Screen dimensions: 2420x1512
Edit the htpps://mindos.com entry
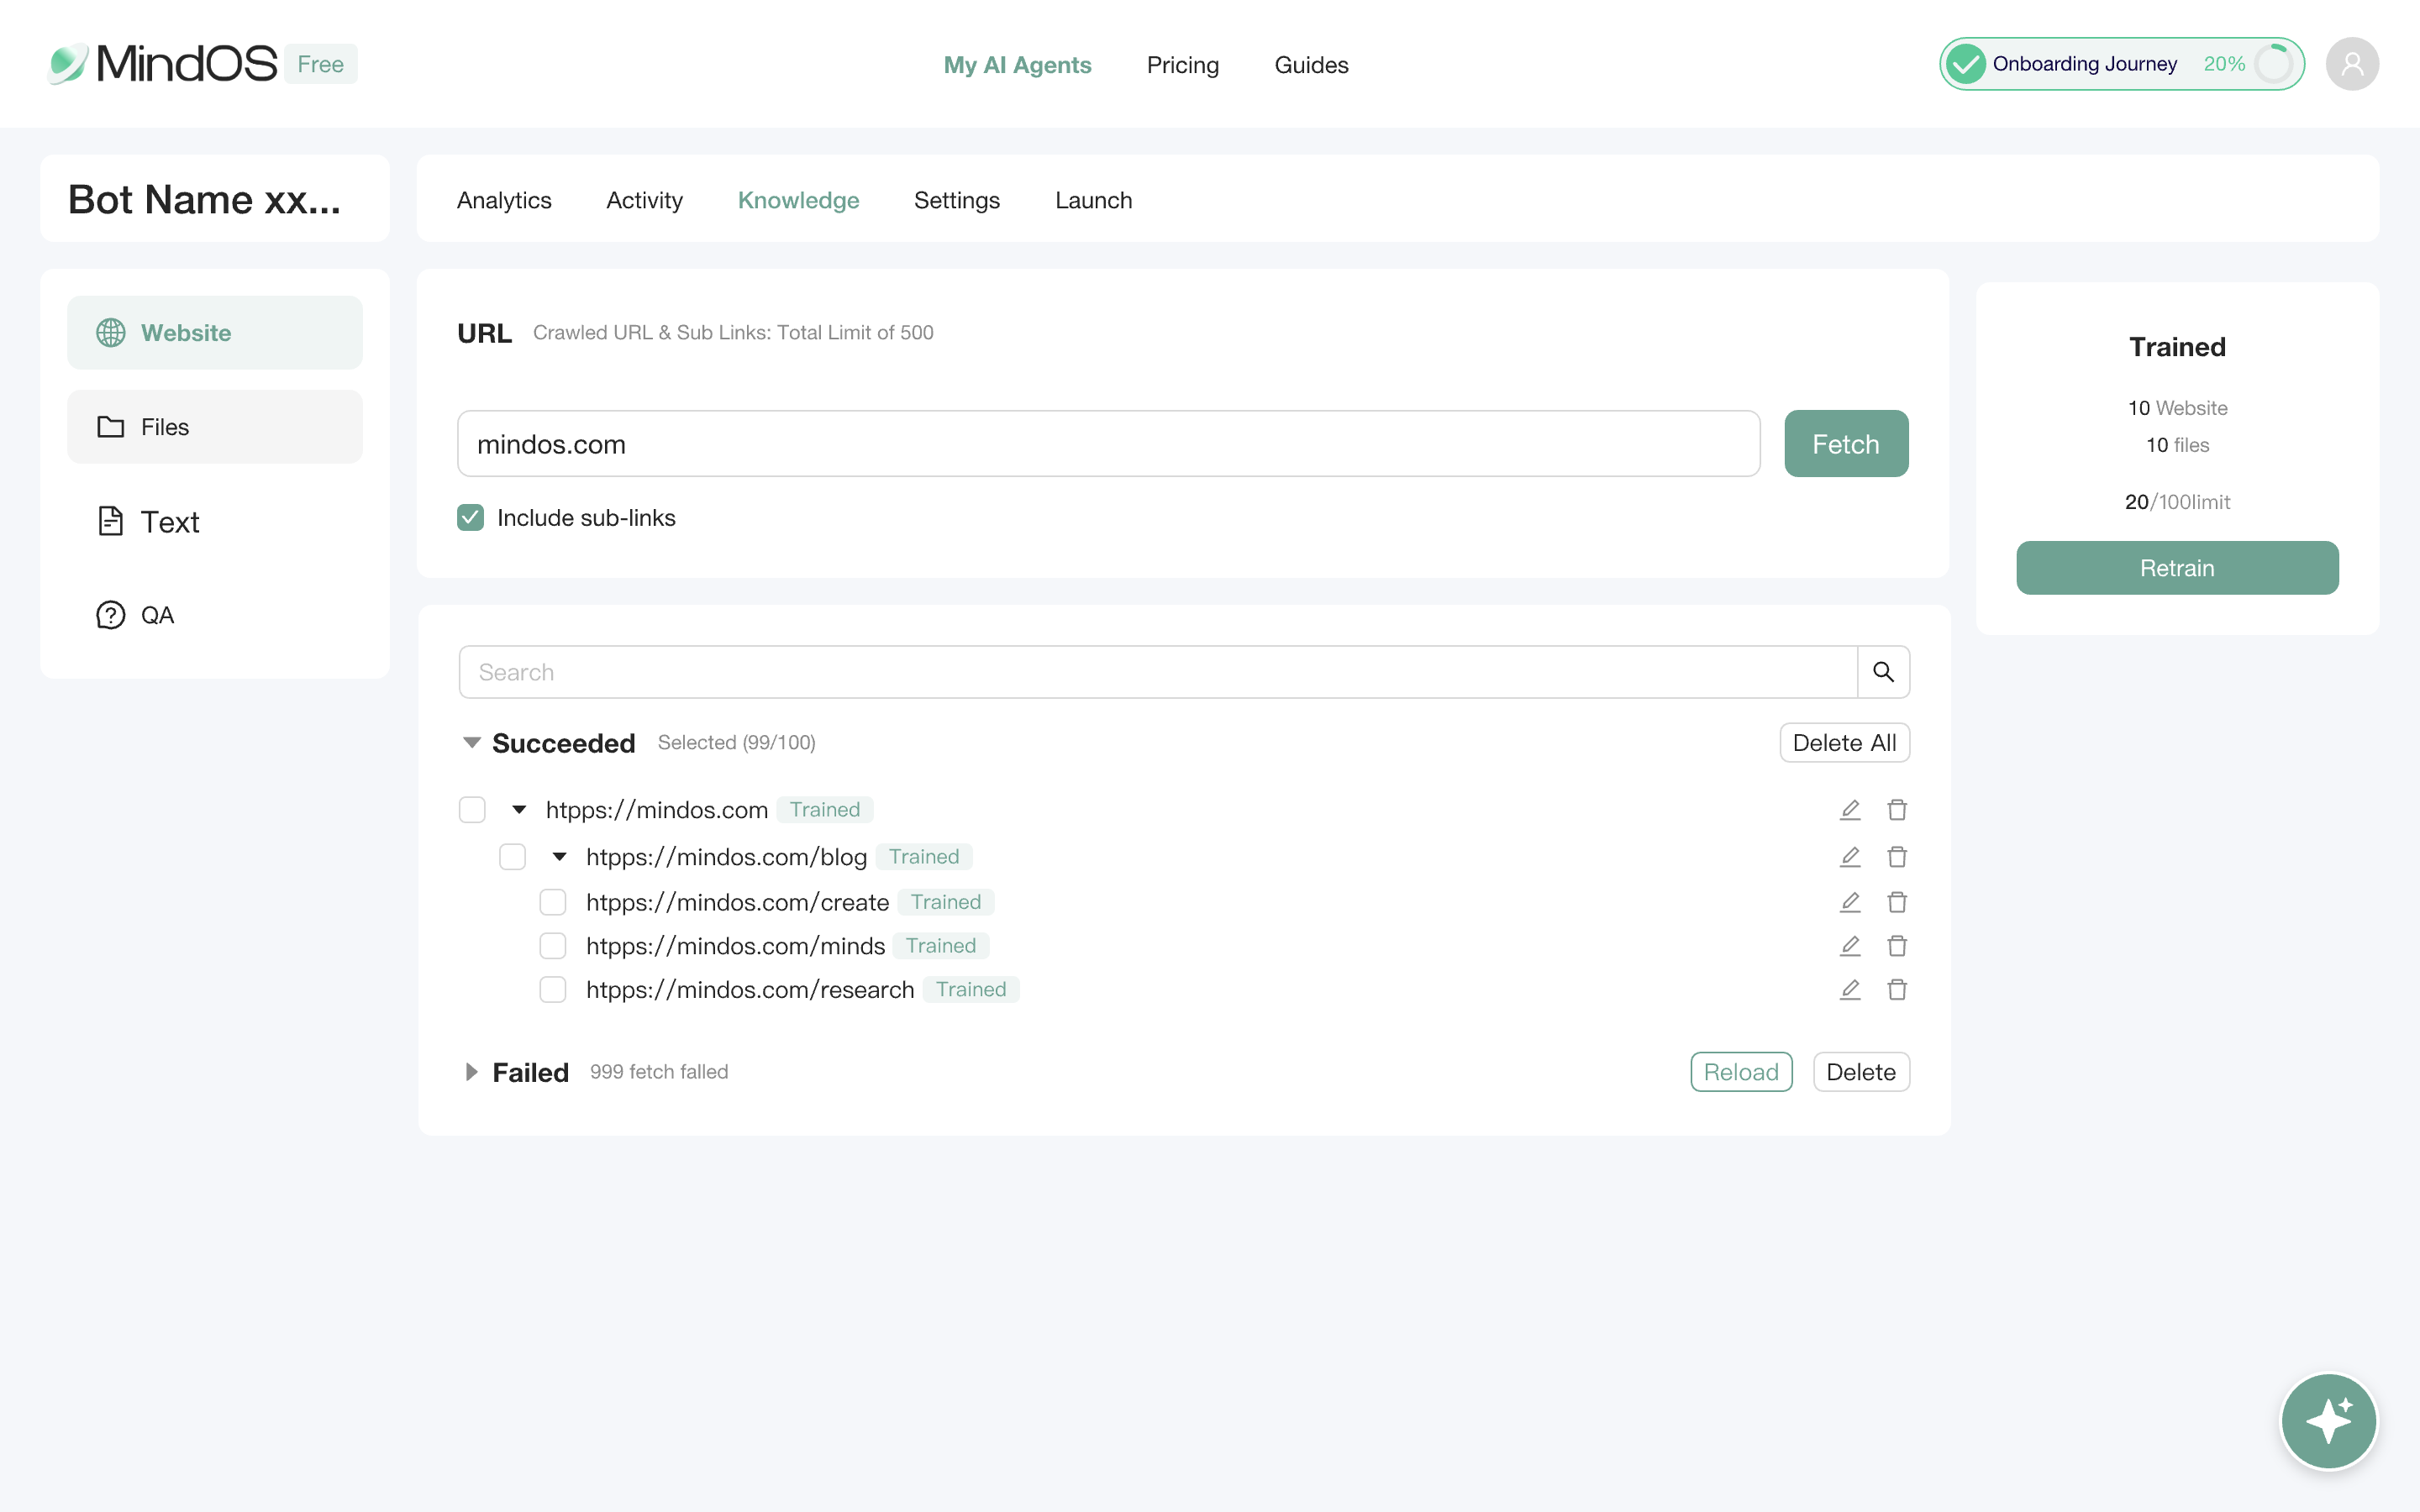1850,810
